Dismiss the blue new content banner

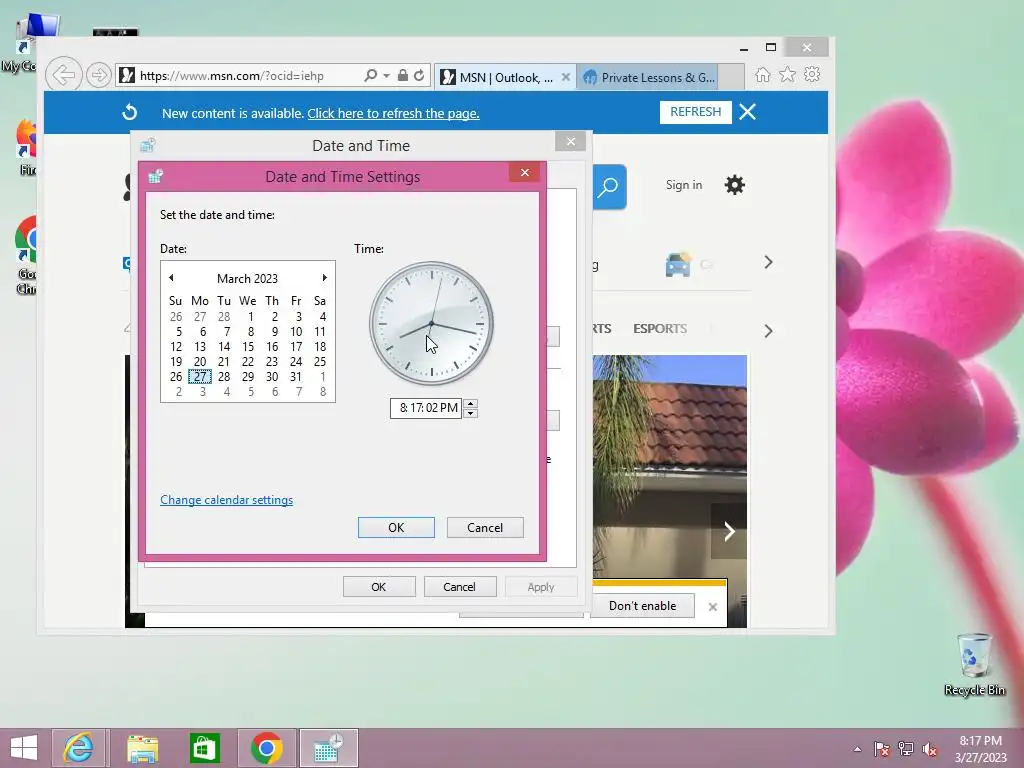pyautogui.click(x=748, y=112)
